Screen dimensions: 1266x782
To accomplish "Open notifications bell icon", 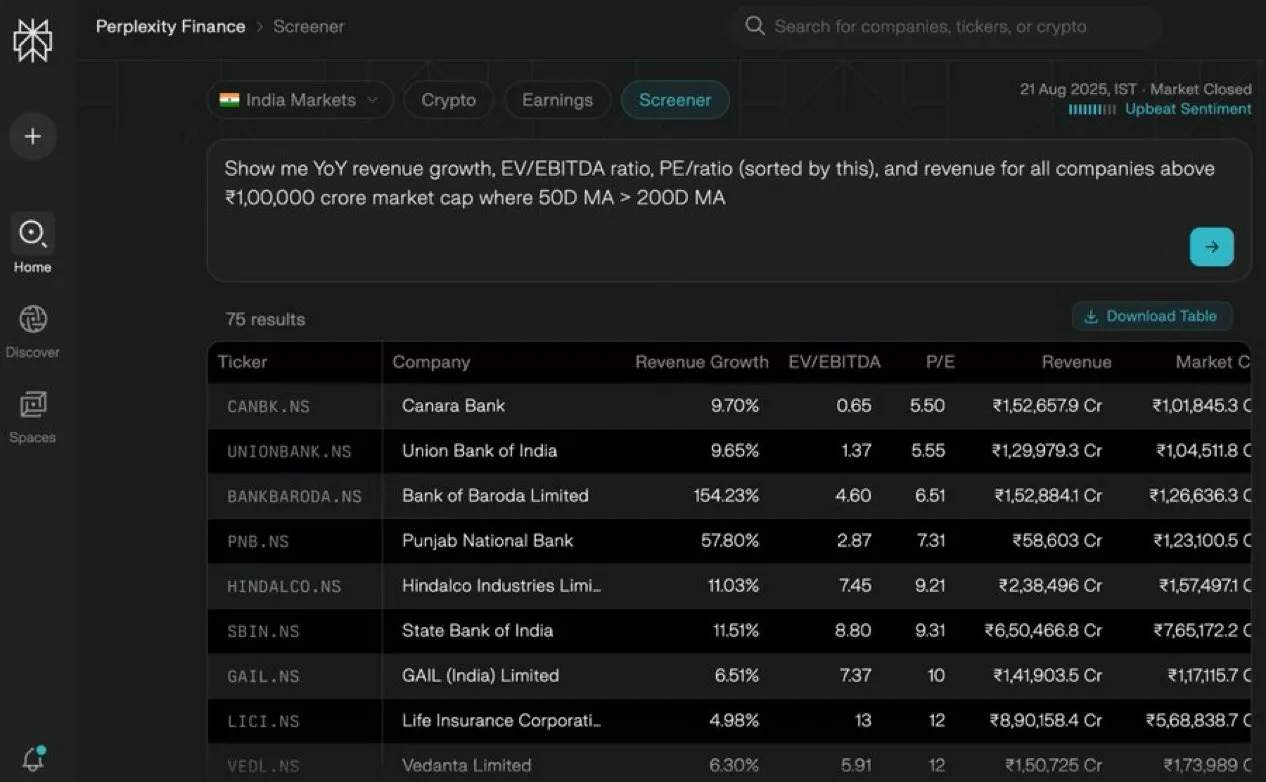I will tap(33, 758).
